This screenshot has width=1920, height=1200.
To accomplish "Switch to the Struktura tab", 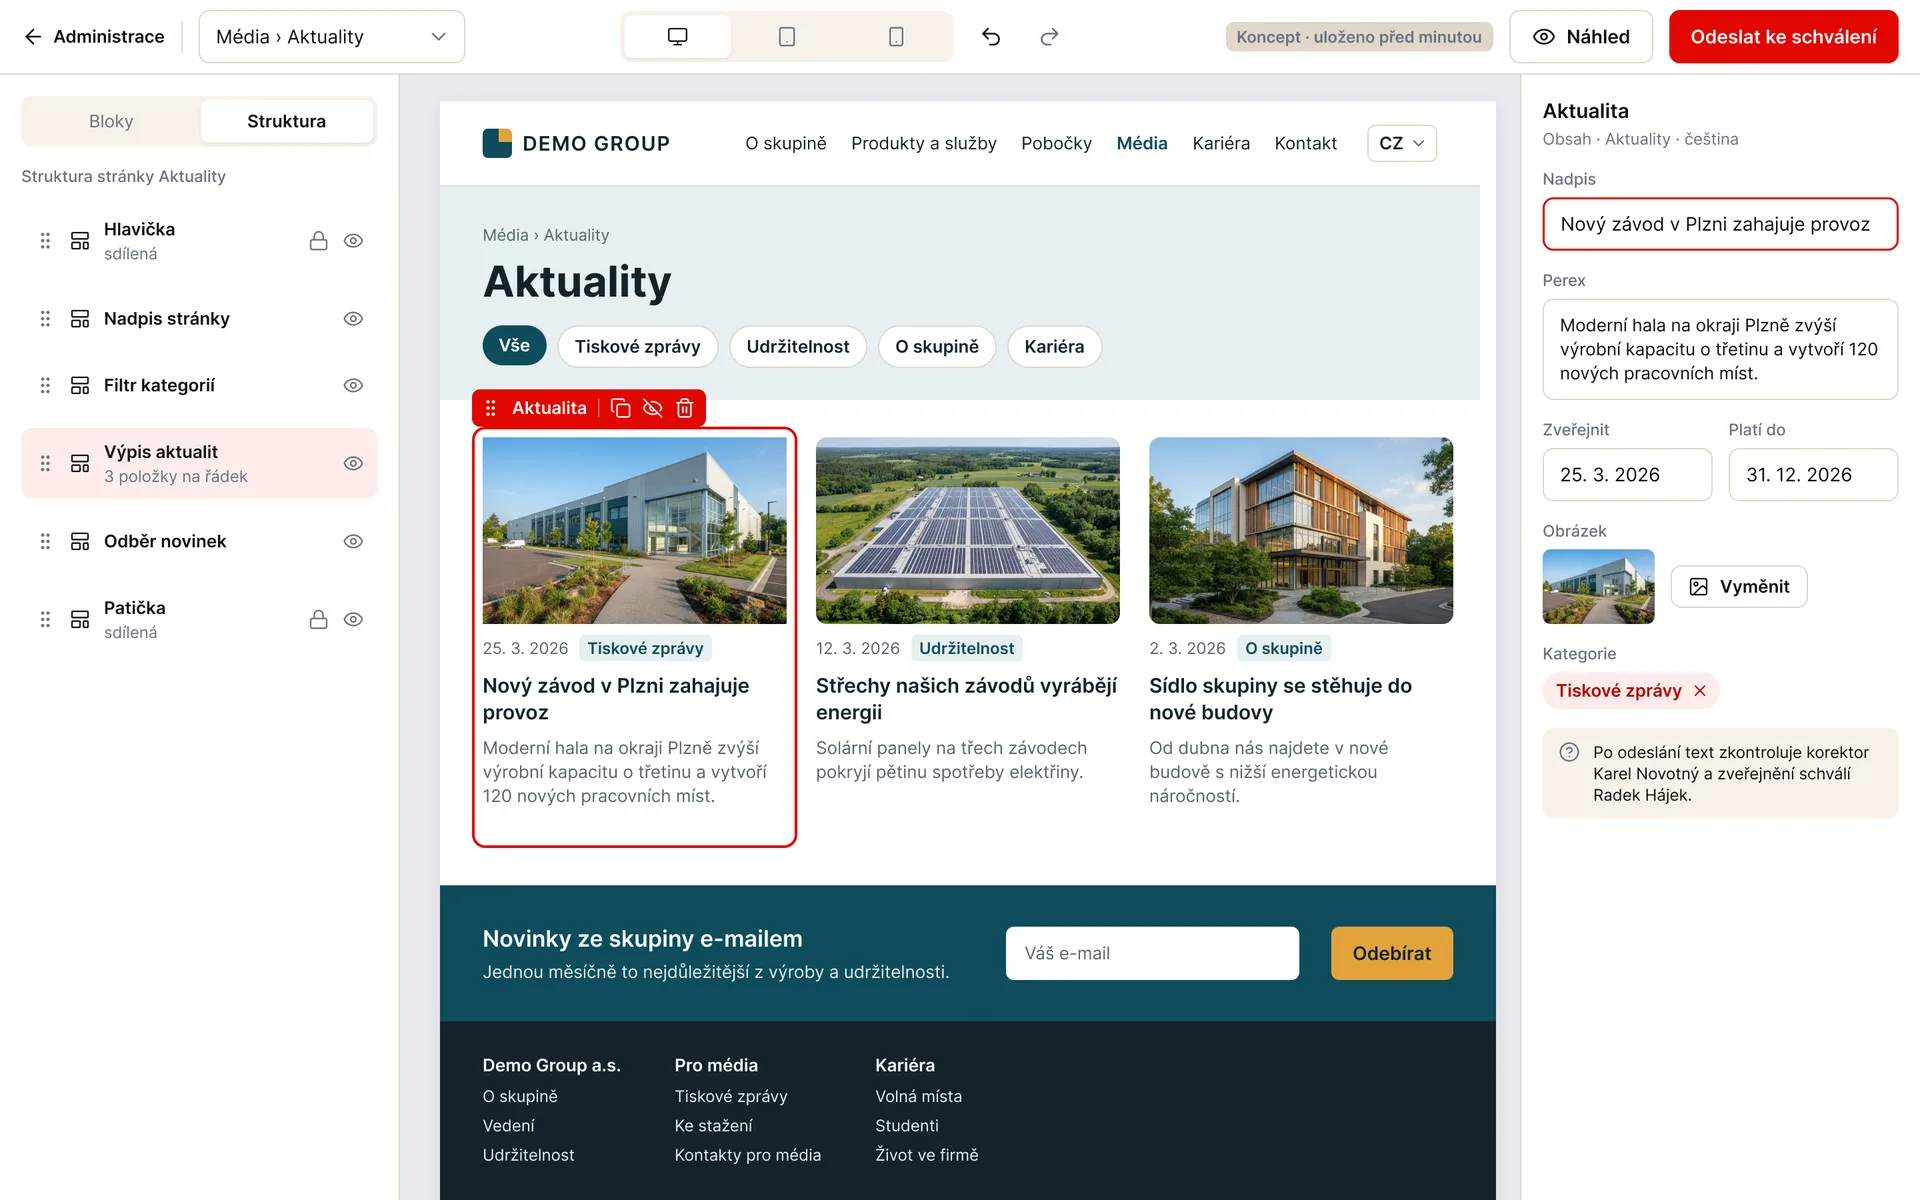I will 287,121.
